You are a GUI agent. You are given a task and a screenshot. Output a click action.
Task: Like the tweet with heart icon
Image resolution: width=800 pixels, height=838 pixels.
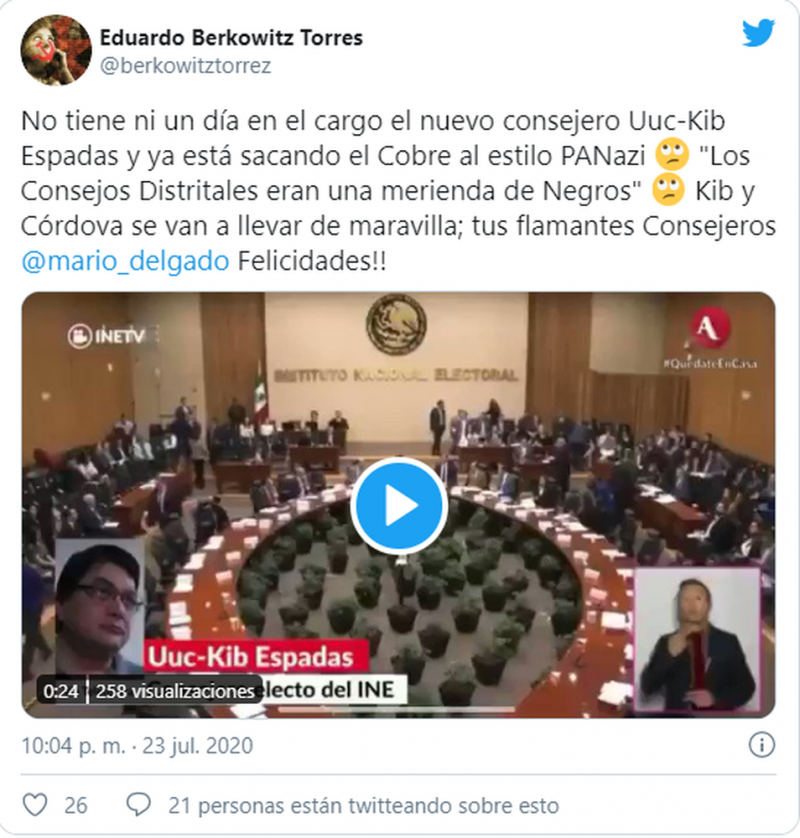[35, 804]
